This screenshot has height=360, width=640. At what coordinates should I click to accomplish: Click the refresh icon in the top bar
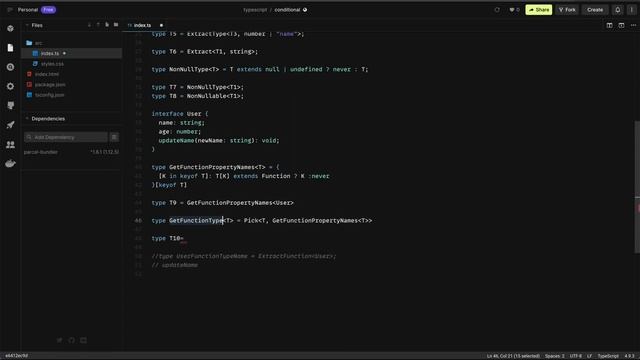tap(497, 10)
